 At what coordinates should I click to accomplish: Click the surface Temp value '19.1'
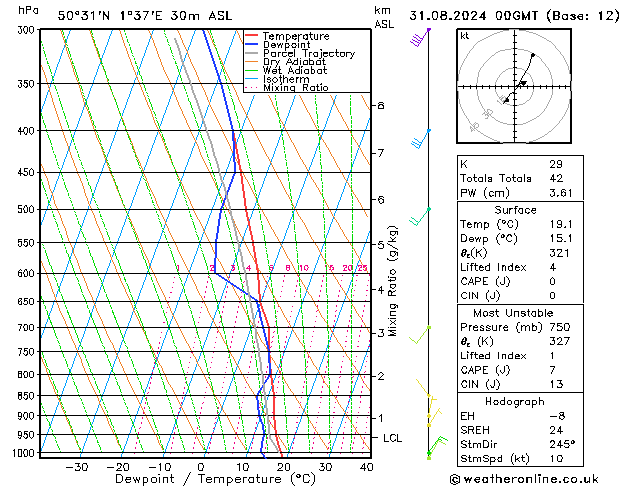[x=561, y=224]
